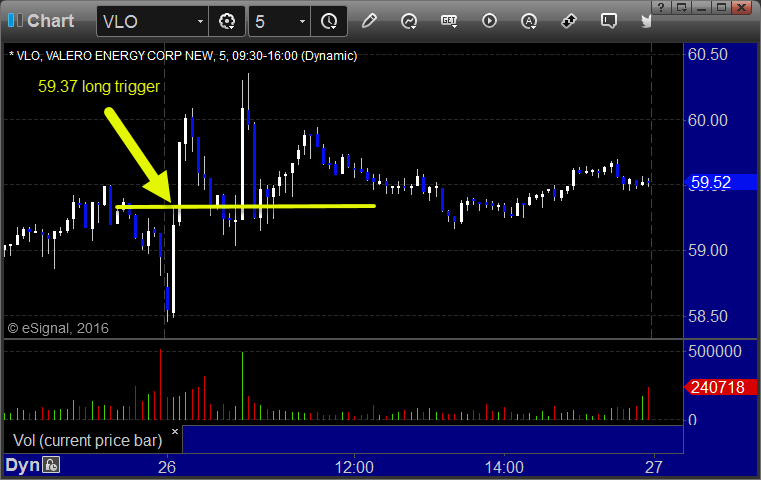Close the Vol study label with x
This screenshot has width=761, height=480.
(x=175, y=431)
